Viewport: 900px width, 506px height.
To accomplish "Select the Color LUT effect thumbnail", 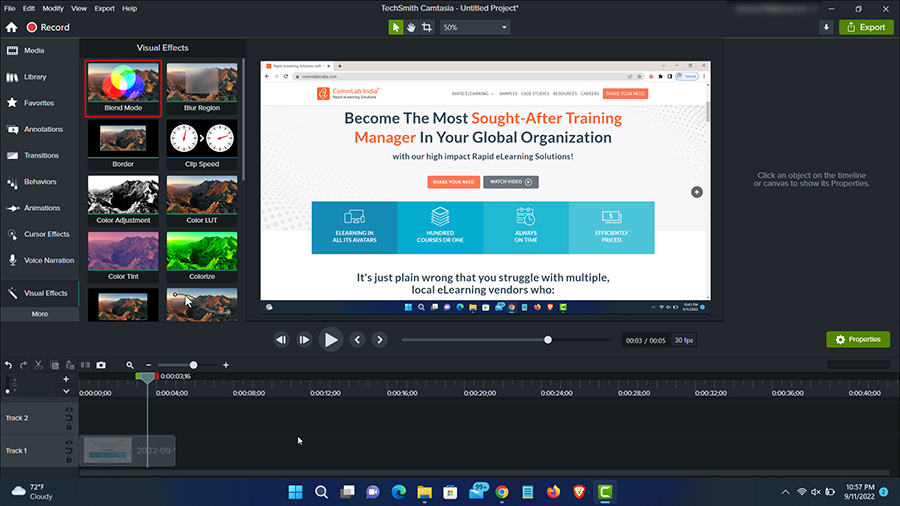I will coord(202,200).
